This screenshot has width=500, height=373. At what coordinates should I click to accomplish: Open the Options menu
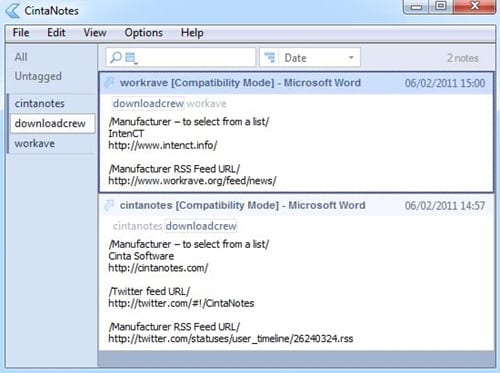click(144, 33)
